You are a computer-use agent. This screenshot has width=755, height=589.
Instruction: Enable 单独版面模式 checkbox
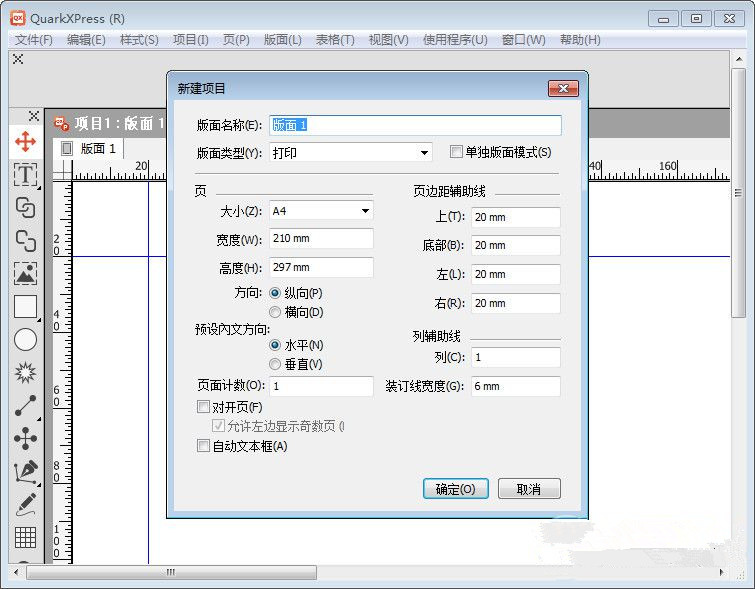[x=456, y=152]
